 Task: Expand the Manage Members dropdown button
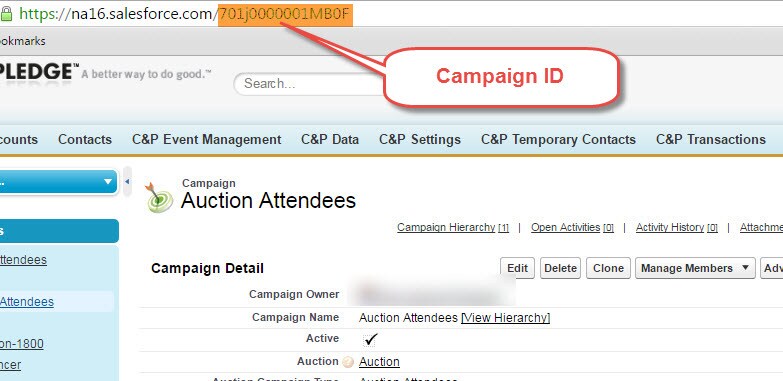coord(695,268)
